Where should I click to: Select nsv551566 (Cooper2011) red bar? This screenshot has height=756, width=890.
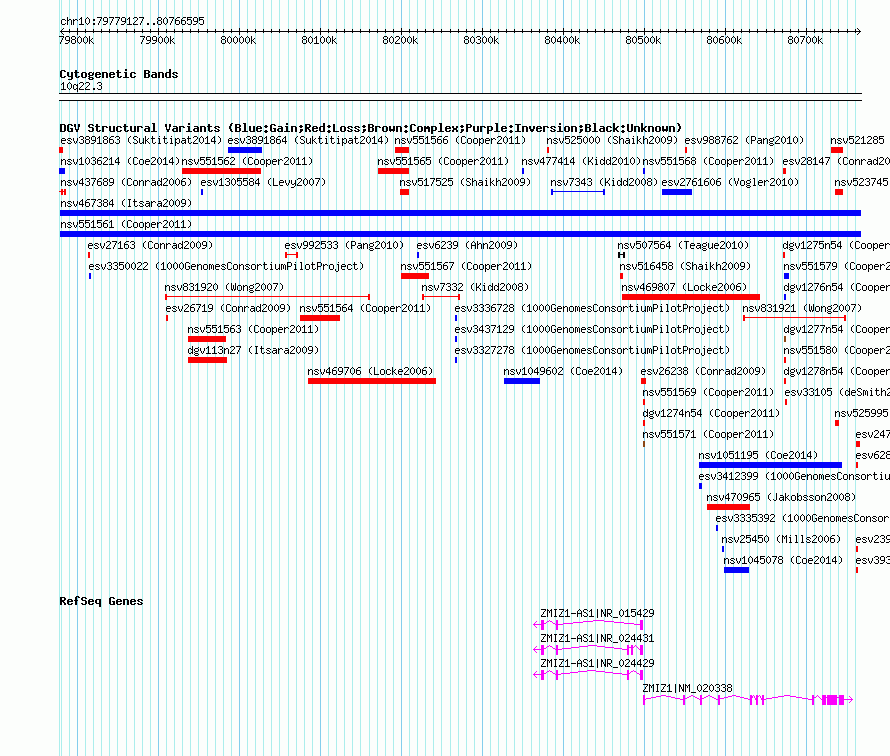click(402, 150)
